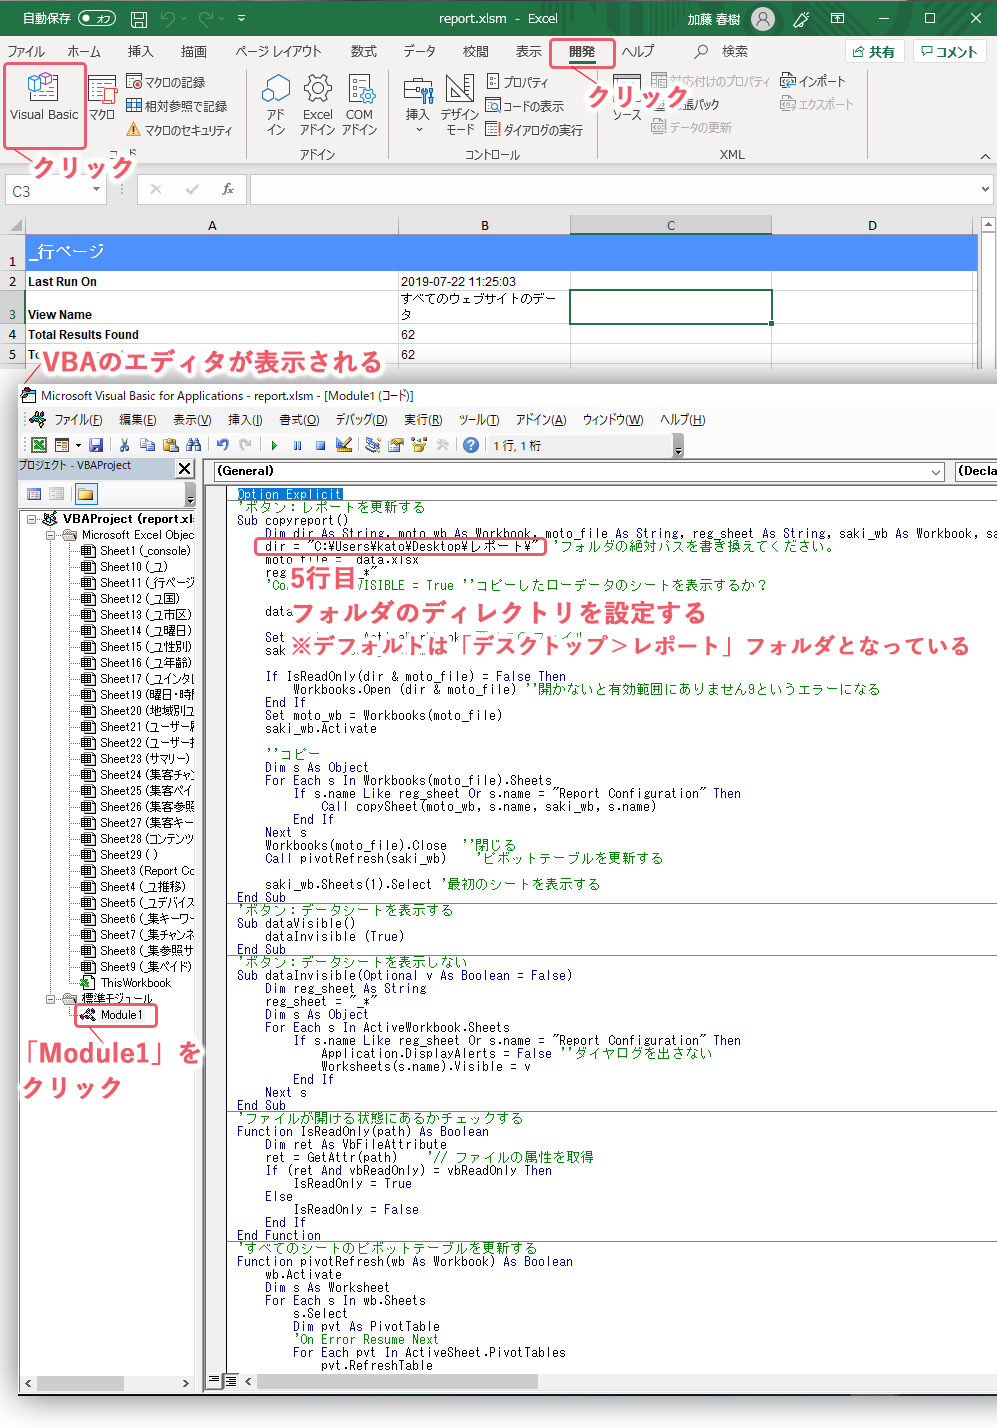The image size is (997, 1428).
Task: Toggle デザインモード in Excel ribbon
Action: (460, 104)
